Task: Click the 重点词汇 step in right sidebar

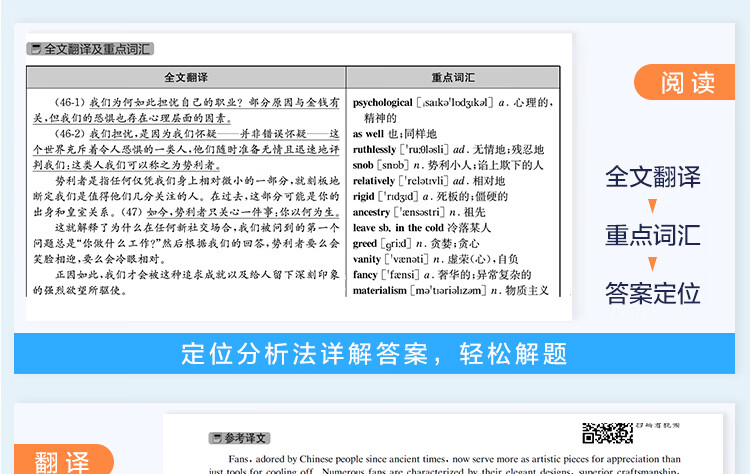Action: click(652, 236)
